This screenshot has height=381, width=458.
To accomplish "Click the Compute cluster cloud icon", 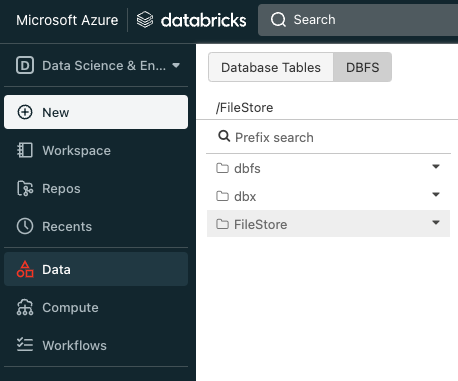I will (x=25, y=307).
